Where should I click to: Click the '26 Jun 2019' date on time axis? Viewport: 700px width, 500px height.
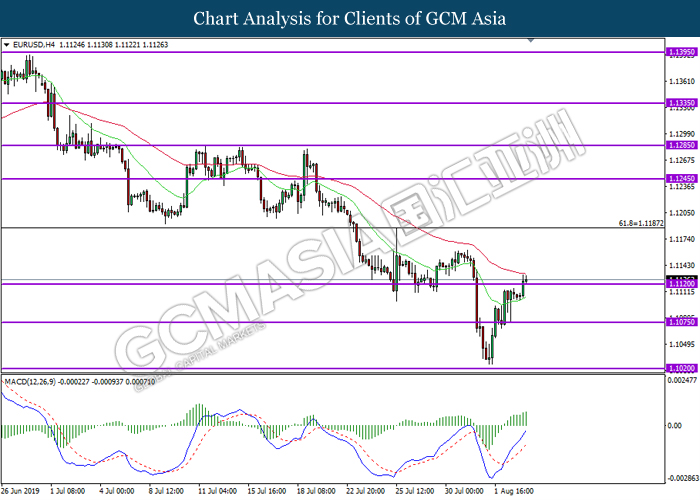tap(22, 492)
